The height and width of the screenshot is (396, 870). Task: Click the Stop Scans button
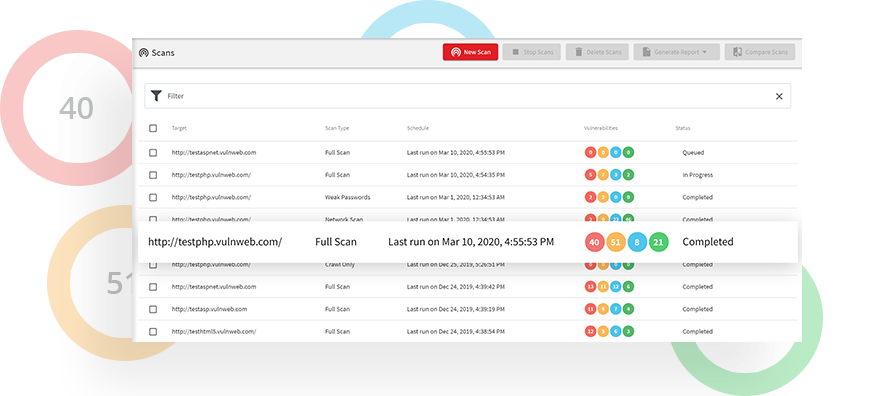[x=532, y=52]
